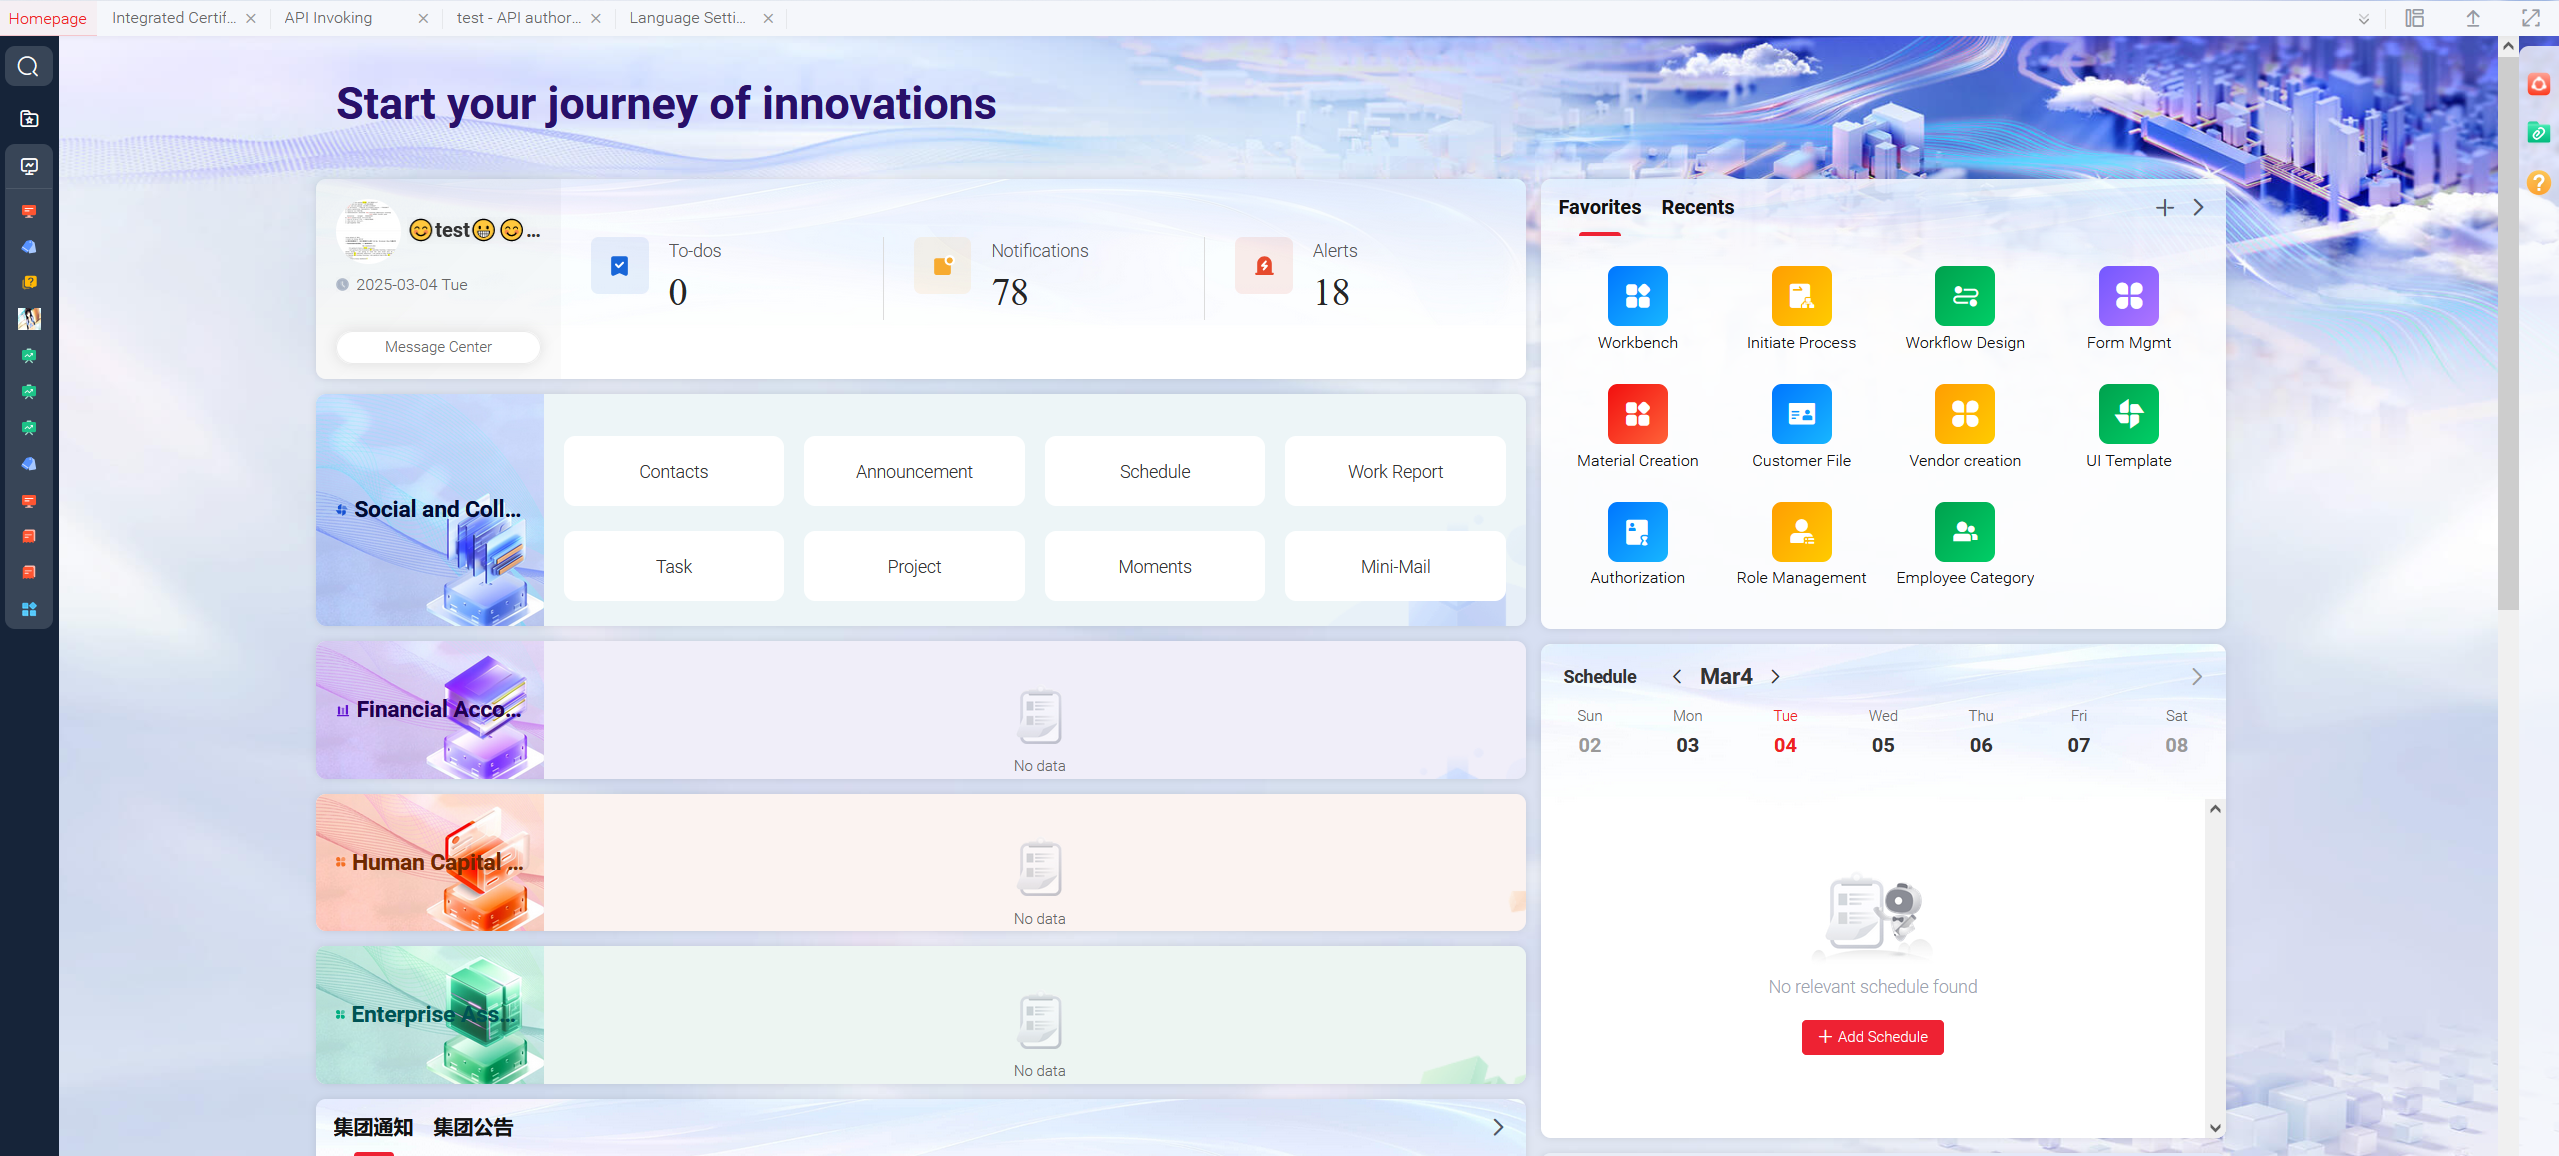The height and width of the screenshot is (1156, 2559).
Task: Open the Customer File icon
Action: (x=1800, y=414)
